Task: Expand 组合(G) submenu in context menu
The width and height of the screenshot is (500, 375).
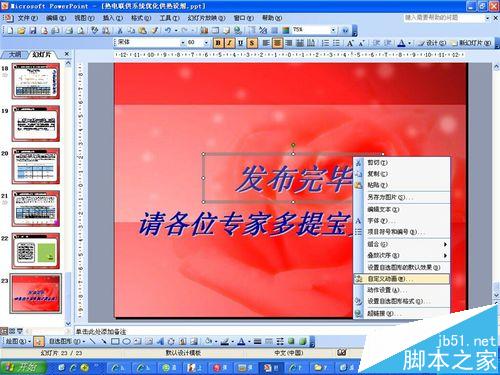Action: click(402, 244)
